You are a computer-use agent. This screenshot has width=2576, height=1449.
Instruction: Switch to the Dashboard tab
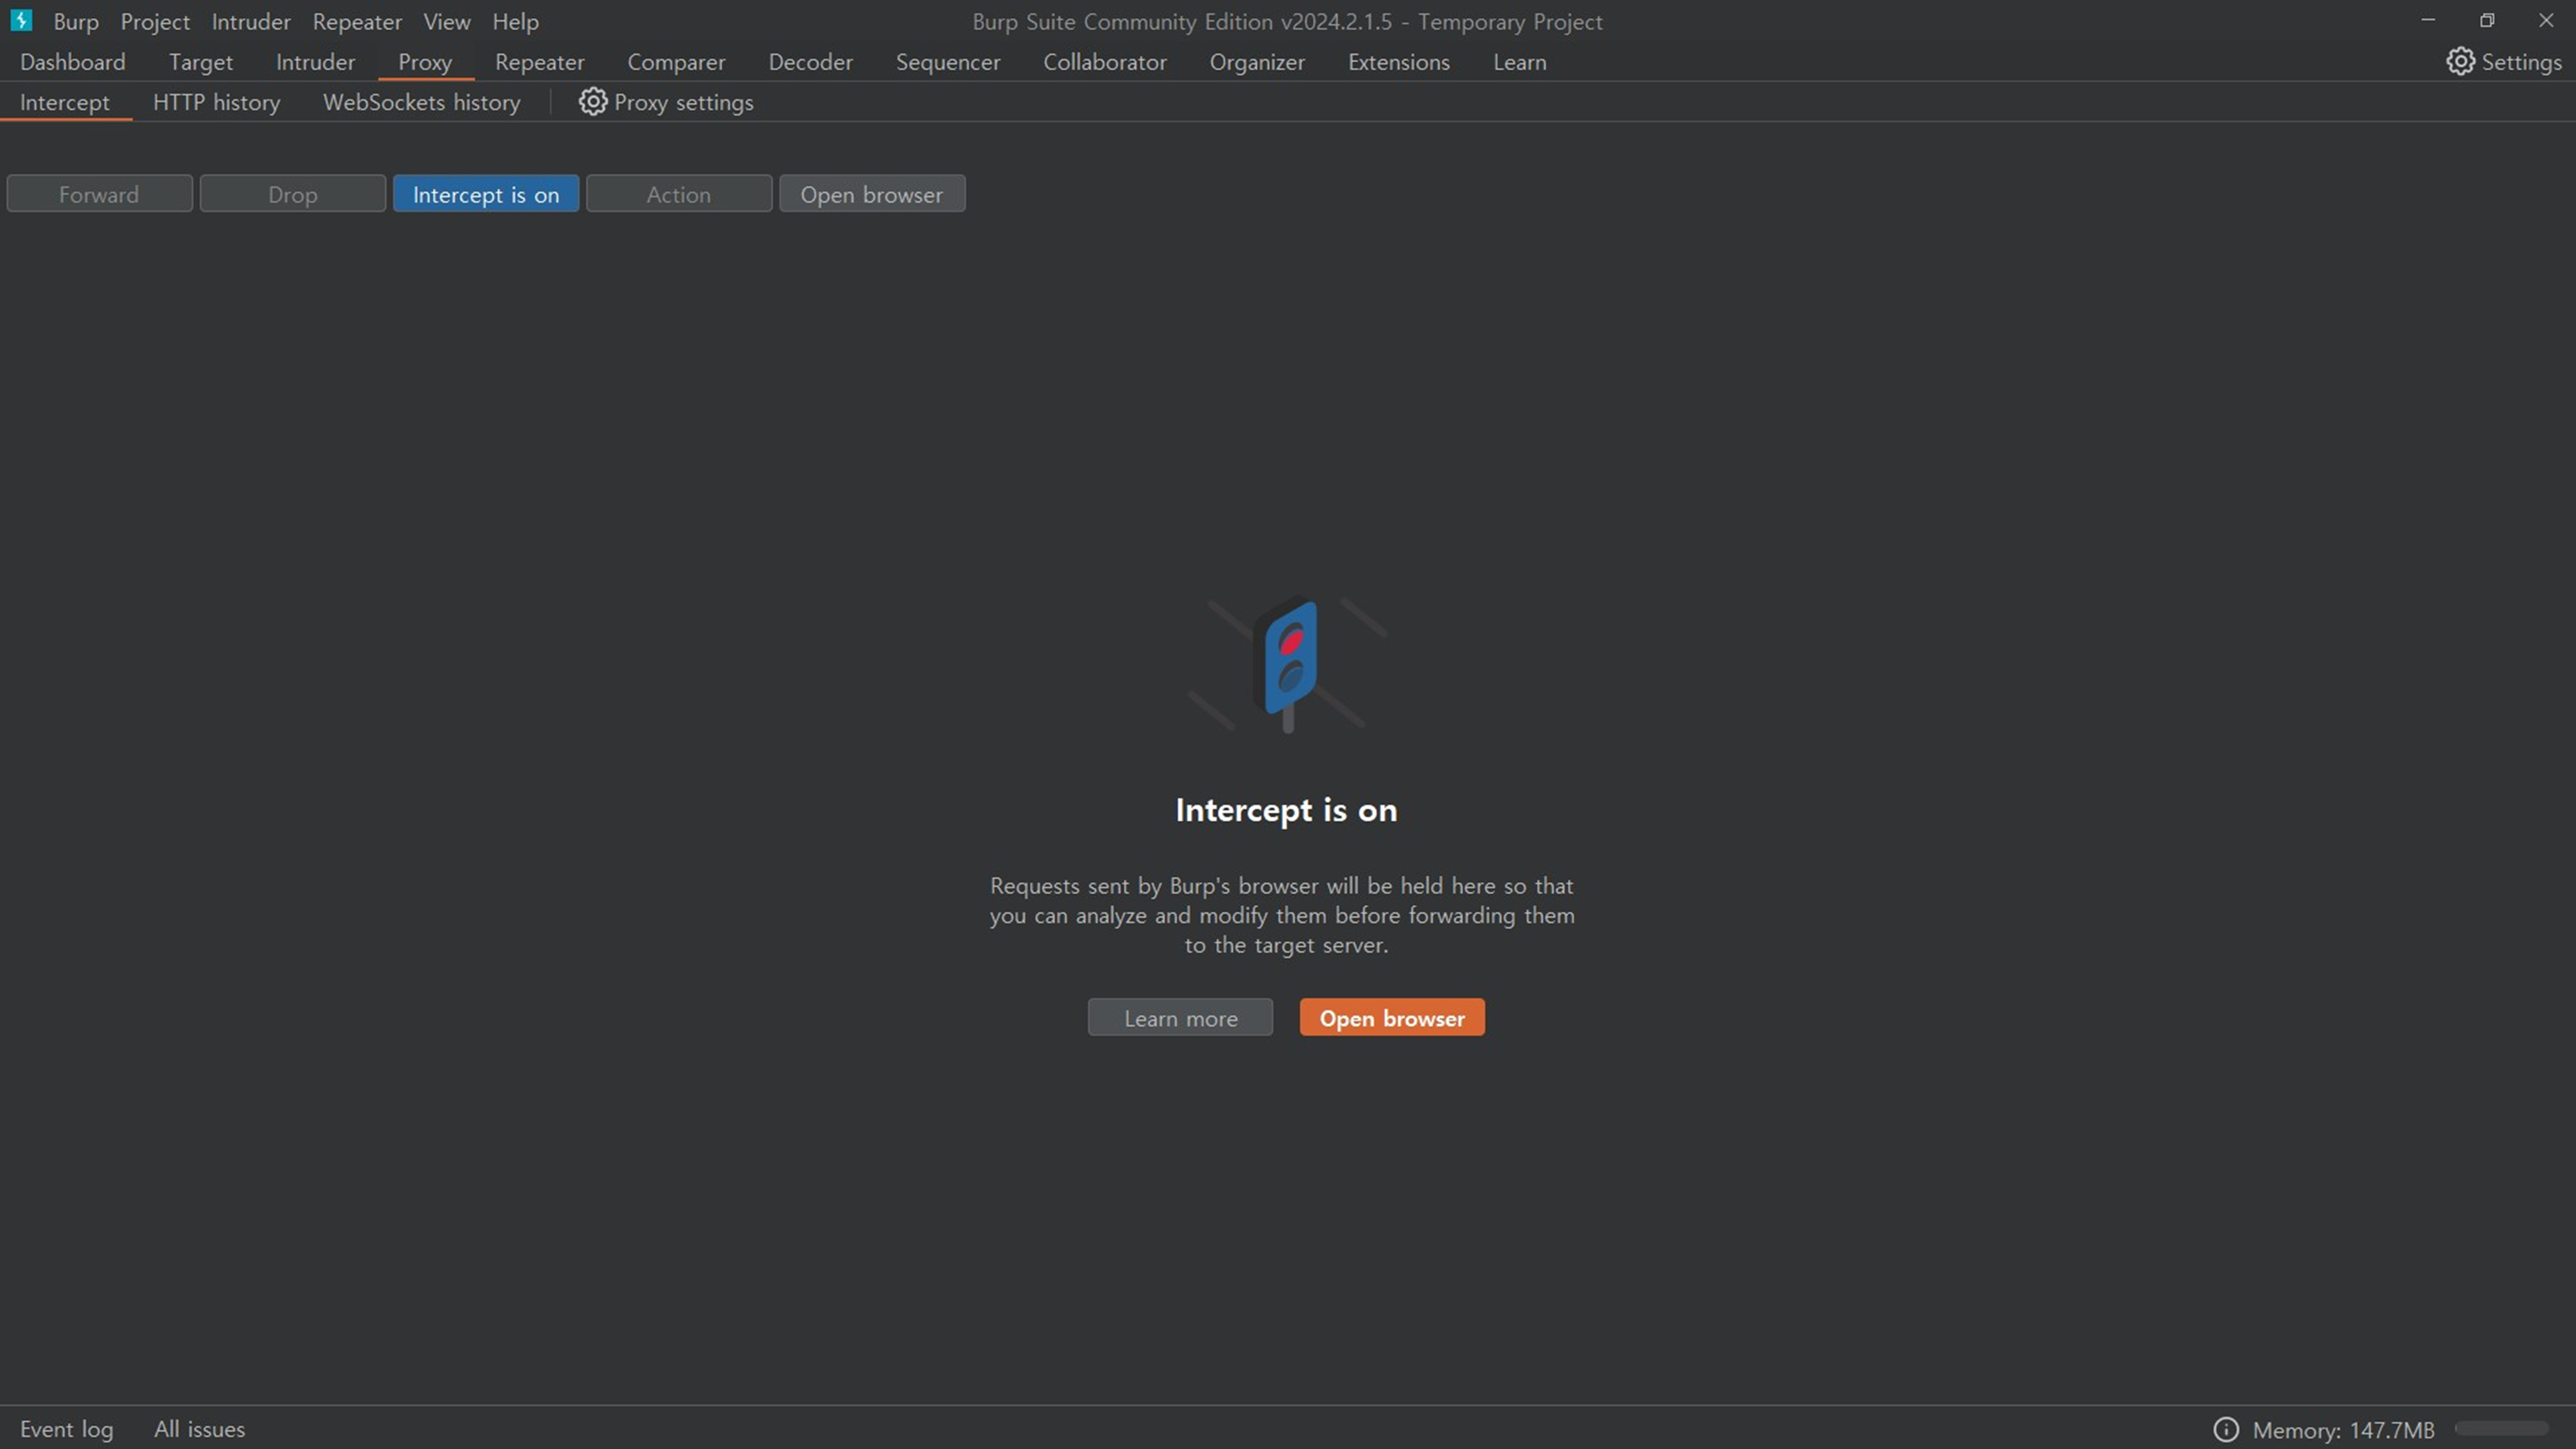[x=73, y=62]
